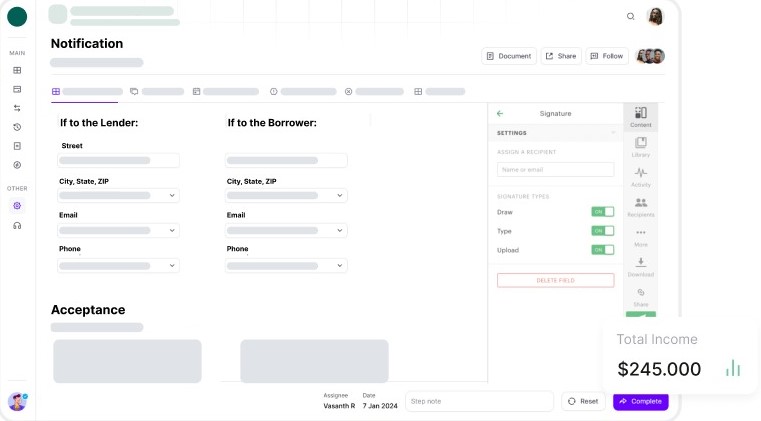Screen dimensions: 761x421
Task: Open the Recipients panel icon
Action: coord(641,206)
